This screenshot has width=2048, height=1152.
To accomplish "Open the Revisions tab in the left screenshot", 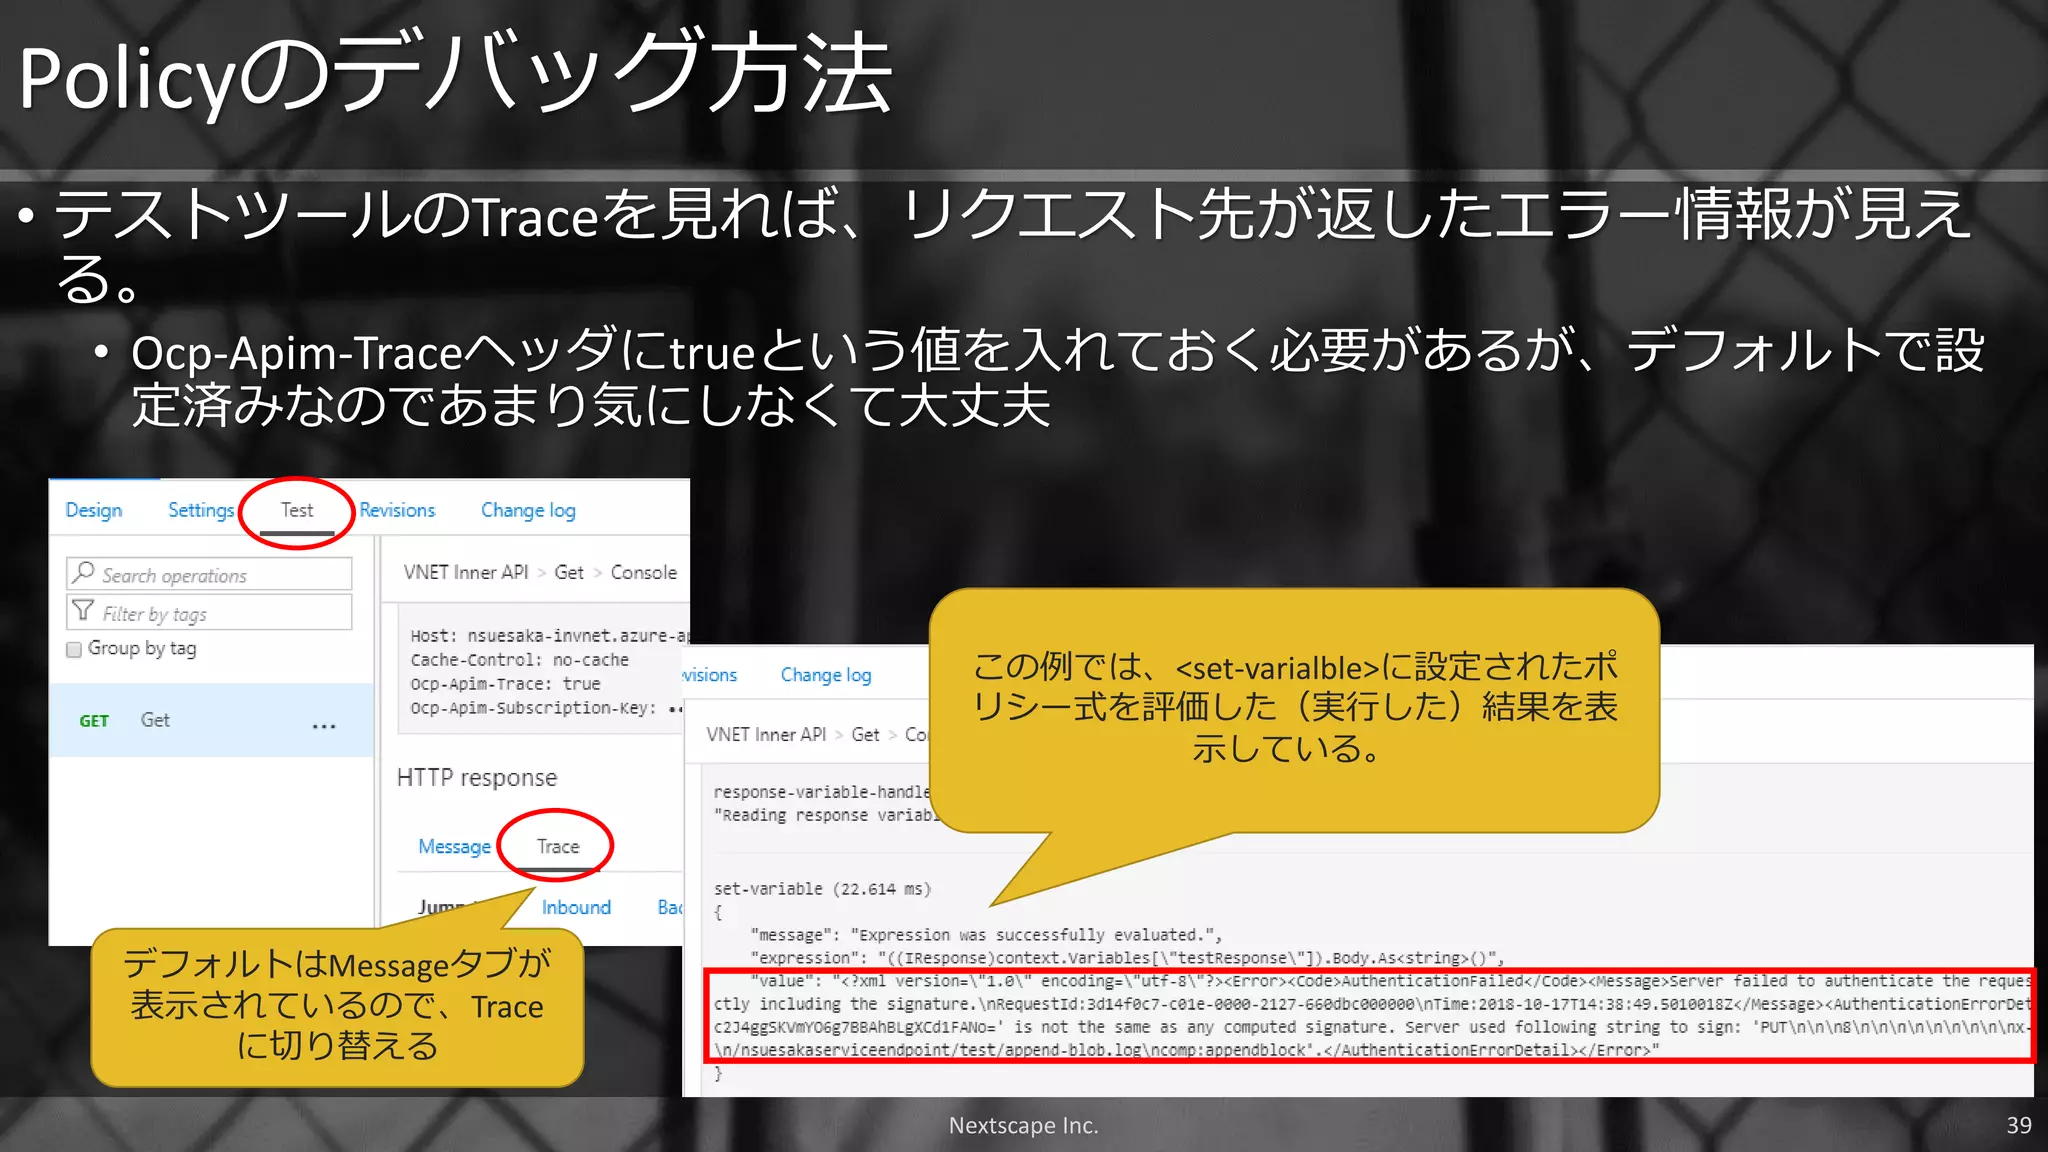I will point(398,510).
